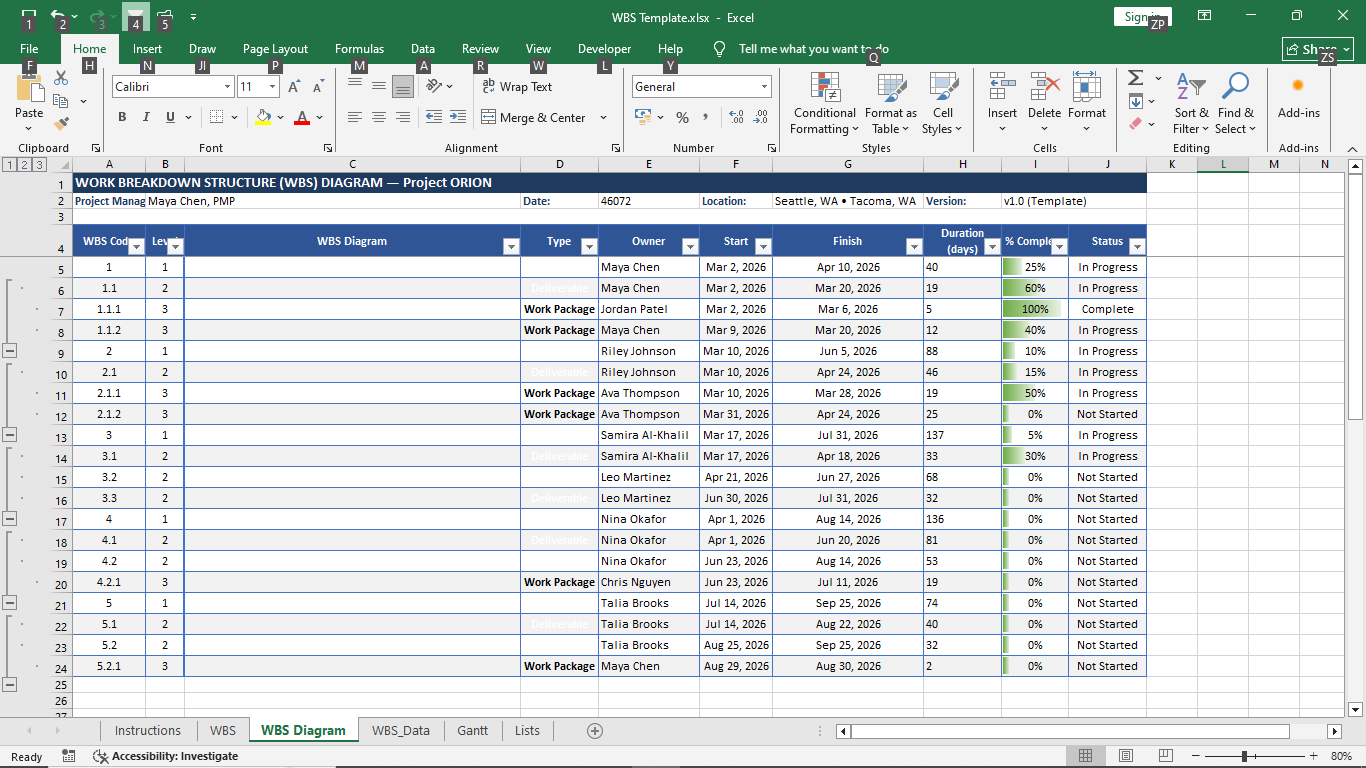Click the Format Painter icon
Image resolution: width=1366 pixels, height=768 pixels.
61,124
